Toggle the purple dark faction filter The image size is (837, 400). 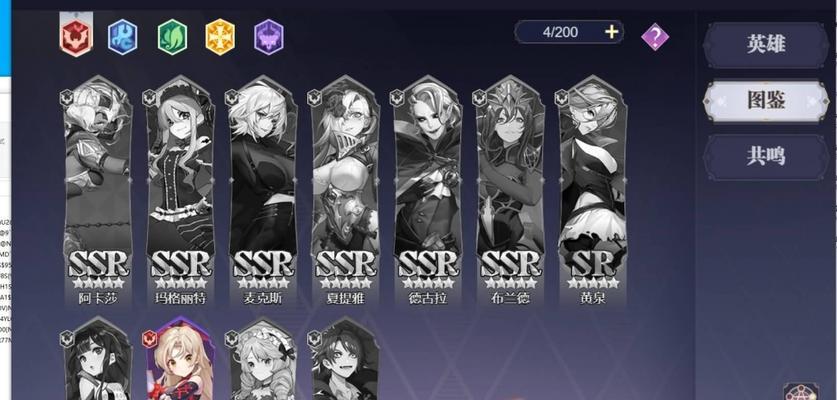point(269,37)
